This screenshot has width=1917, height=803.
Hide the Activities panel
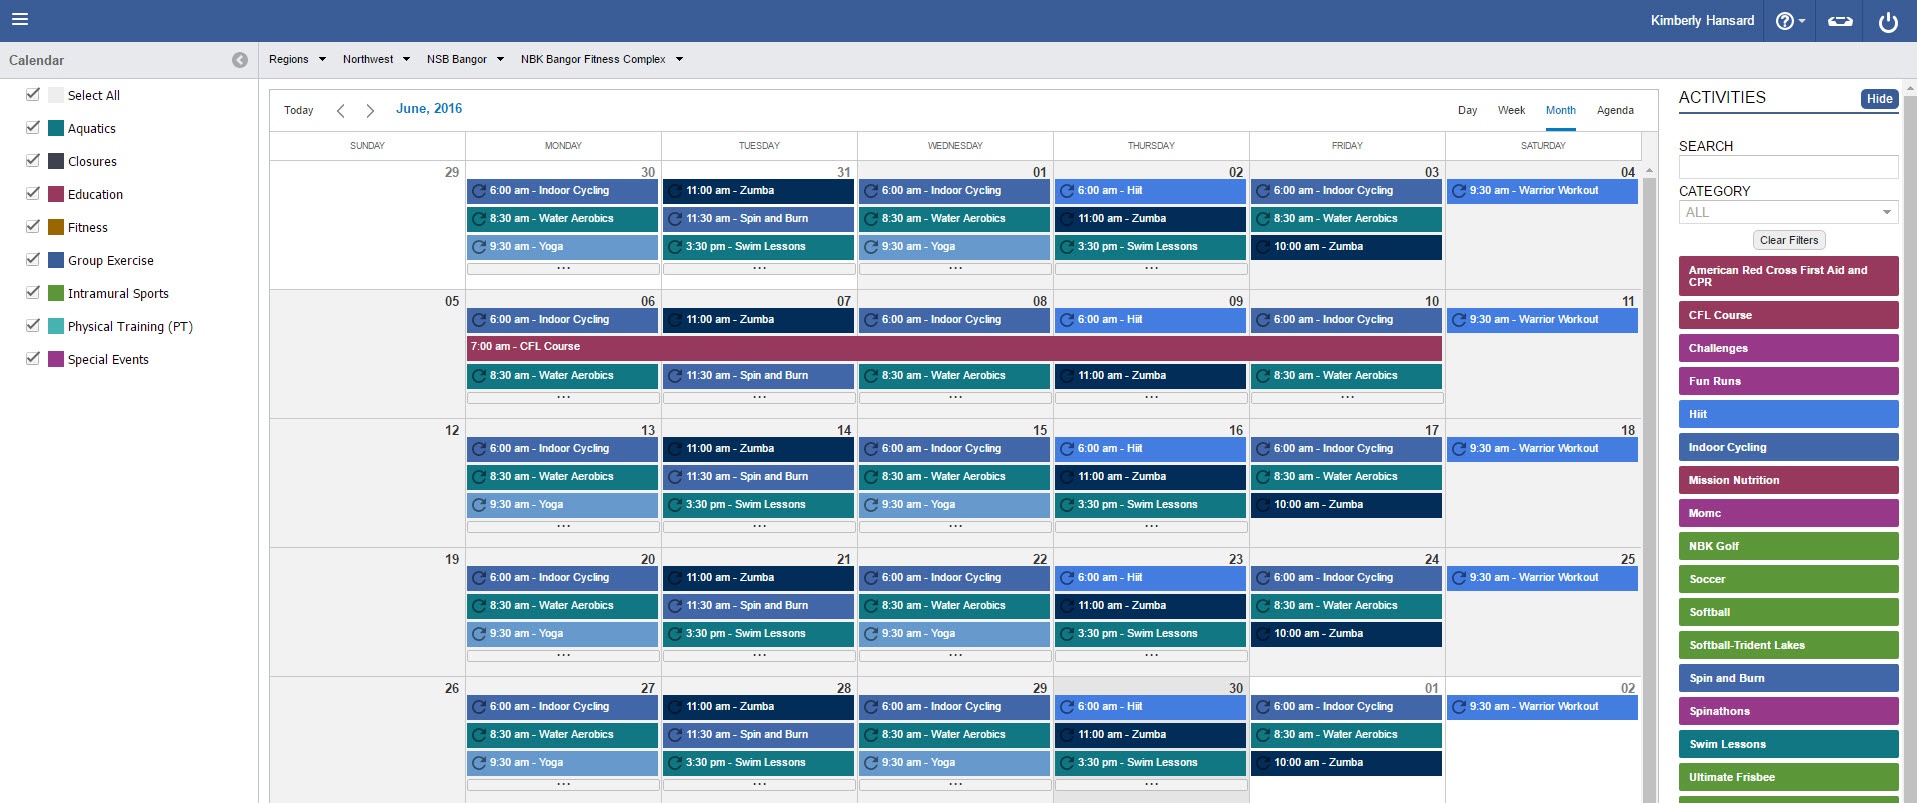click(1879, 99)
